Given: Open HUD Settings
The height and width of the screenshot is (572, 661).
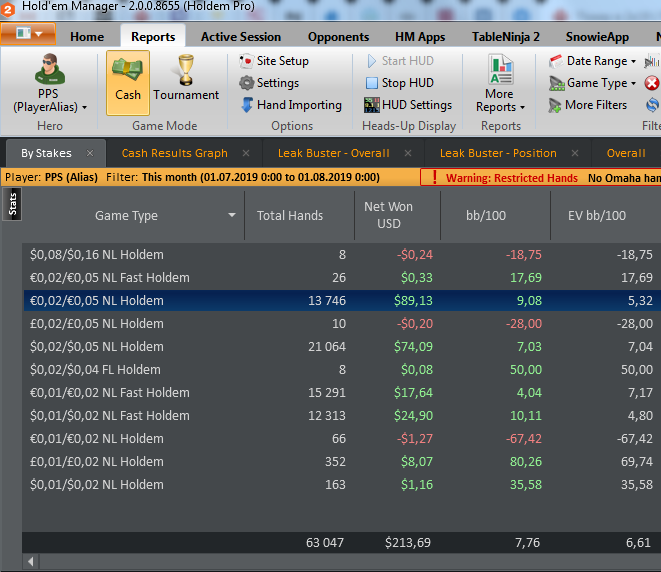Looking at the screenshot, I should [x=408, y=105].
